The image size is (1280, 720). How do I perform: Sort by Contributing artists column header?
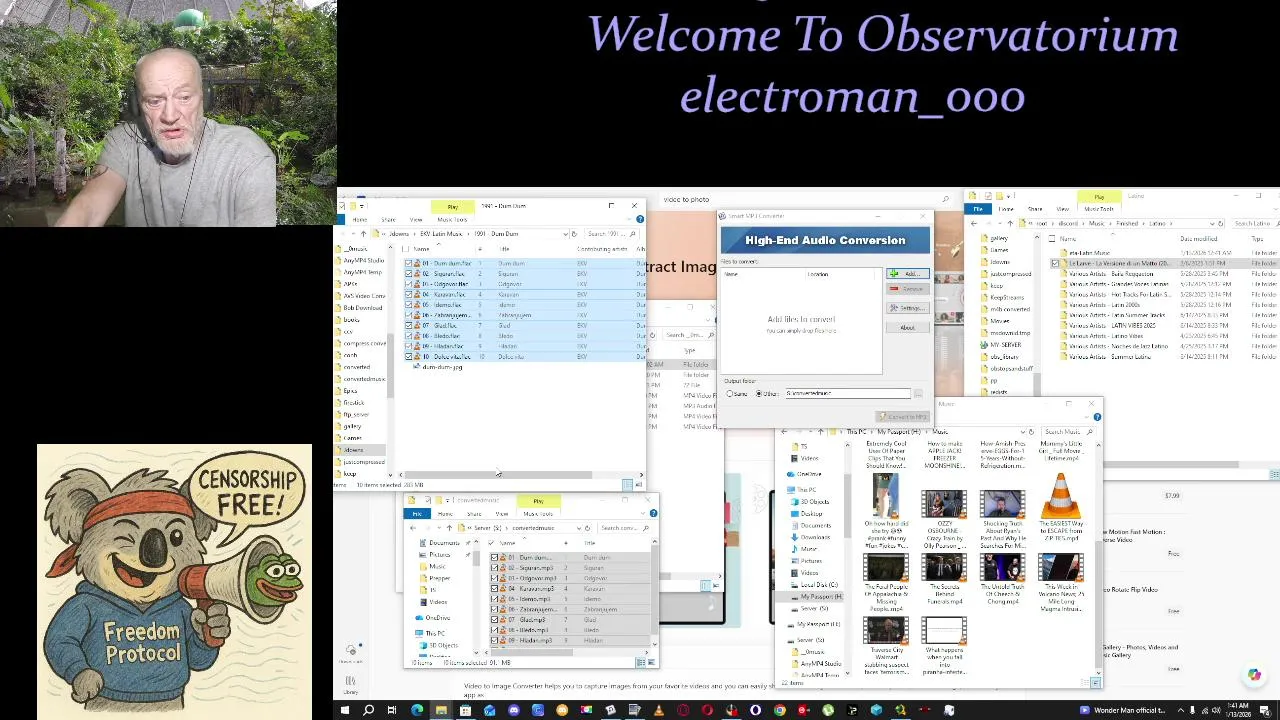click(602, 249)
